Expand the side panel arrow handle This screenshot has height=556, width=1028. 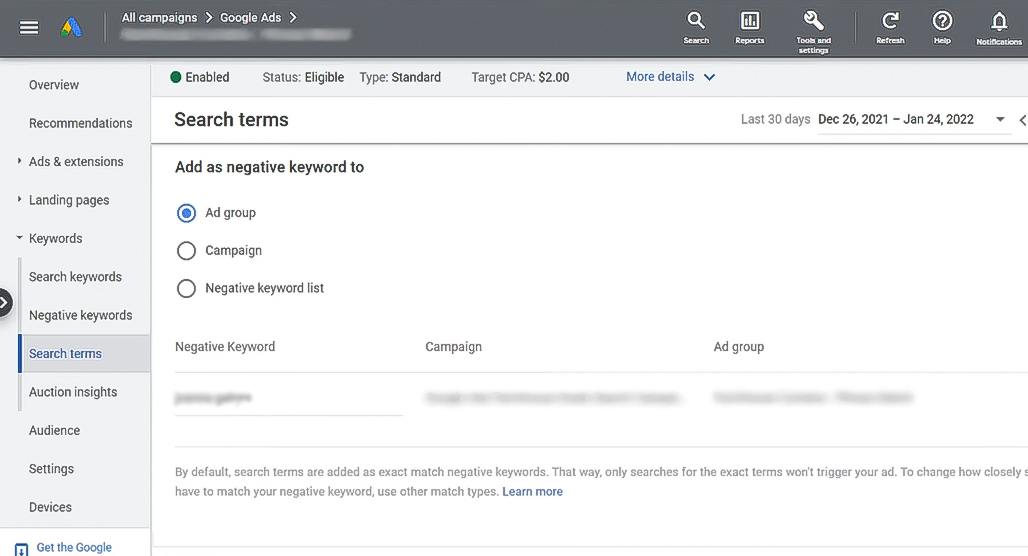click(5, 302)
